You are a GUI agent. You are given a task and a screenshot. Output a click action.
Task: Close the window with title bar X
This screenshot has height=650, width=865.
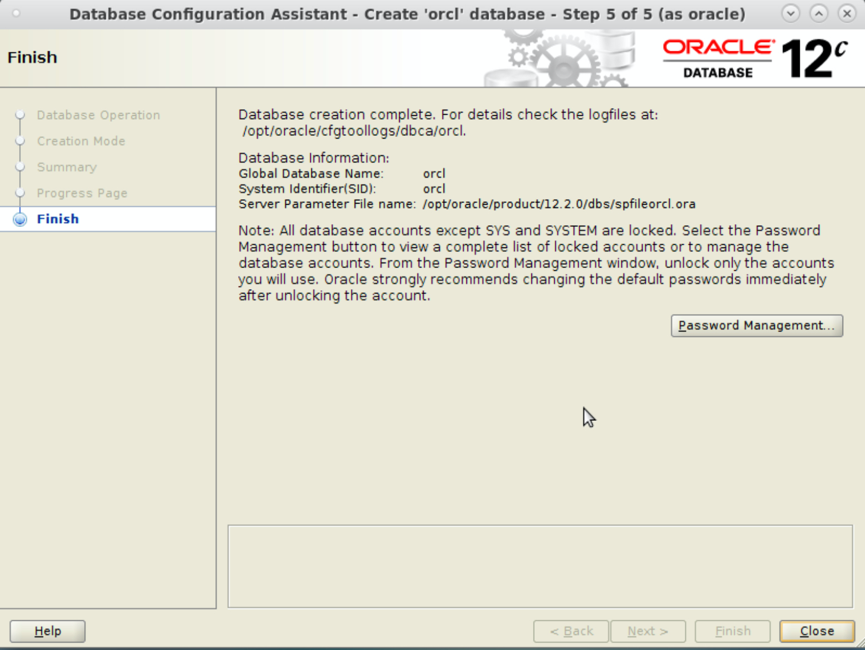(x=847, y=13)
